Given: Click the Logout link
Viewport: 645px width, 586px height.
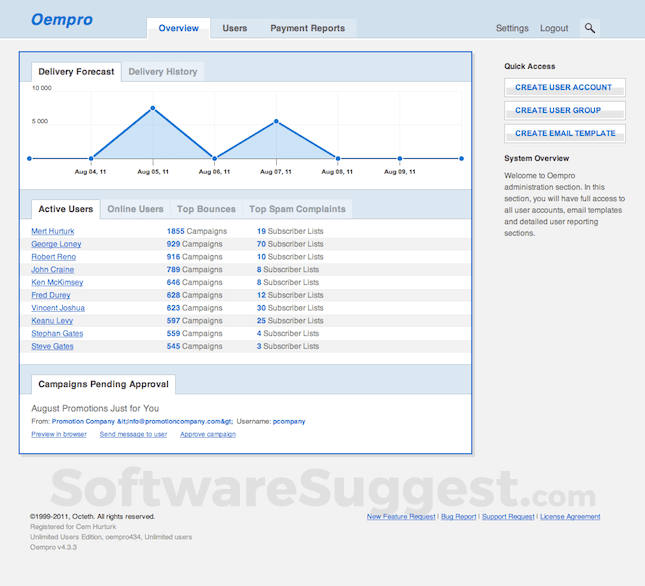Looking at the screenshot, I should coord(554,29).
